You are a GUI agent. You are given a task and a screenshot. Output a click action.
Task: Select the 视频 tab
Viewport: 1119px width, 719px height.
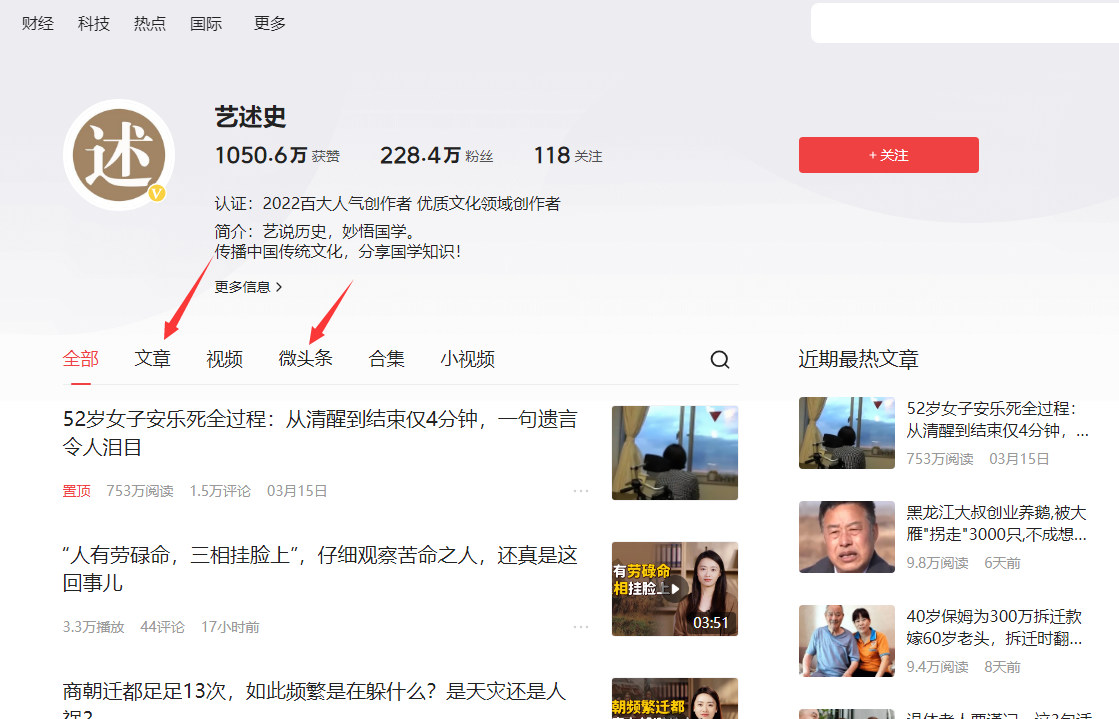224,359
